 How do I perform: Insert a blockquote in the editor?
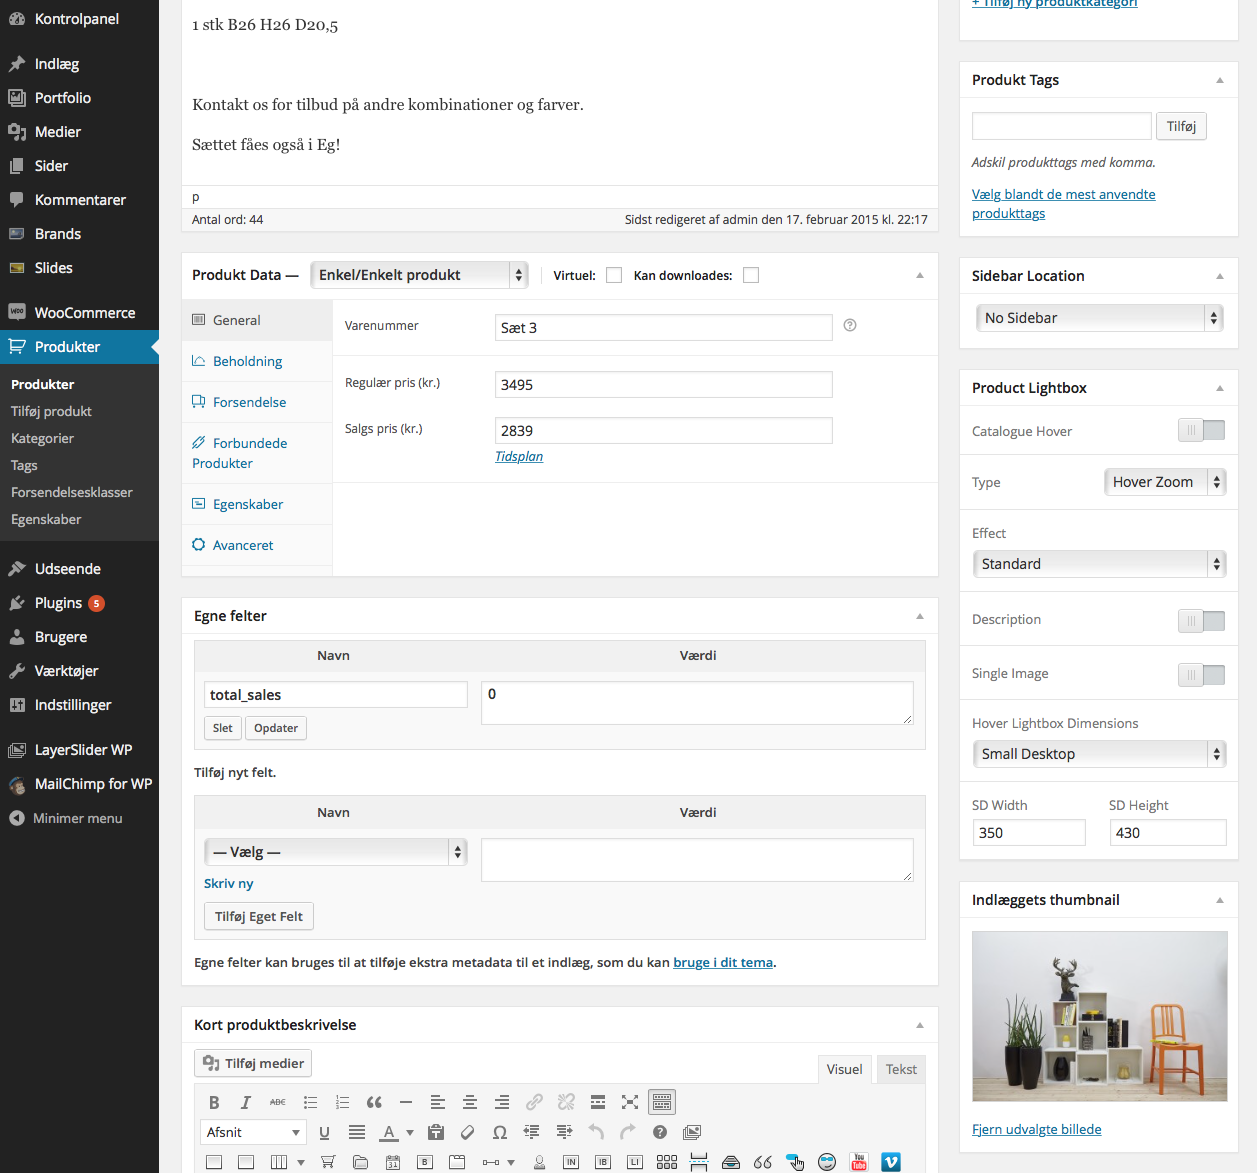374,1102
